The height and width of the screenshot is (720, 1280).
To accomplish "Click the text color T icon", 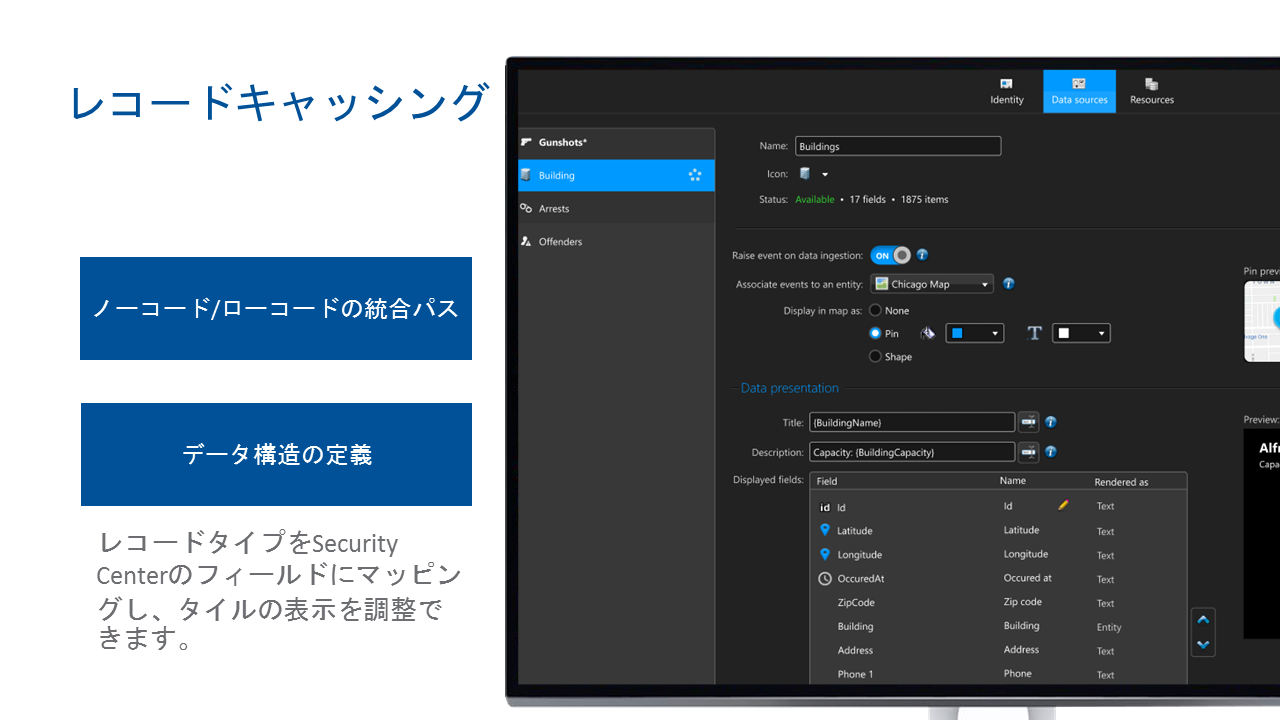I will pos(1035,333).
